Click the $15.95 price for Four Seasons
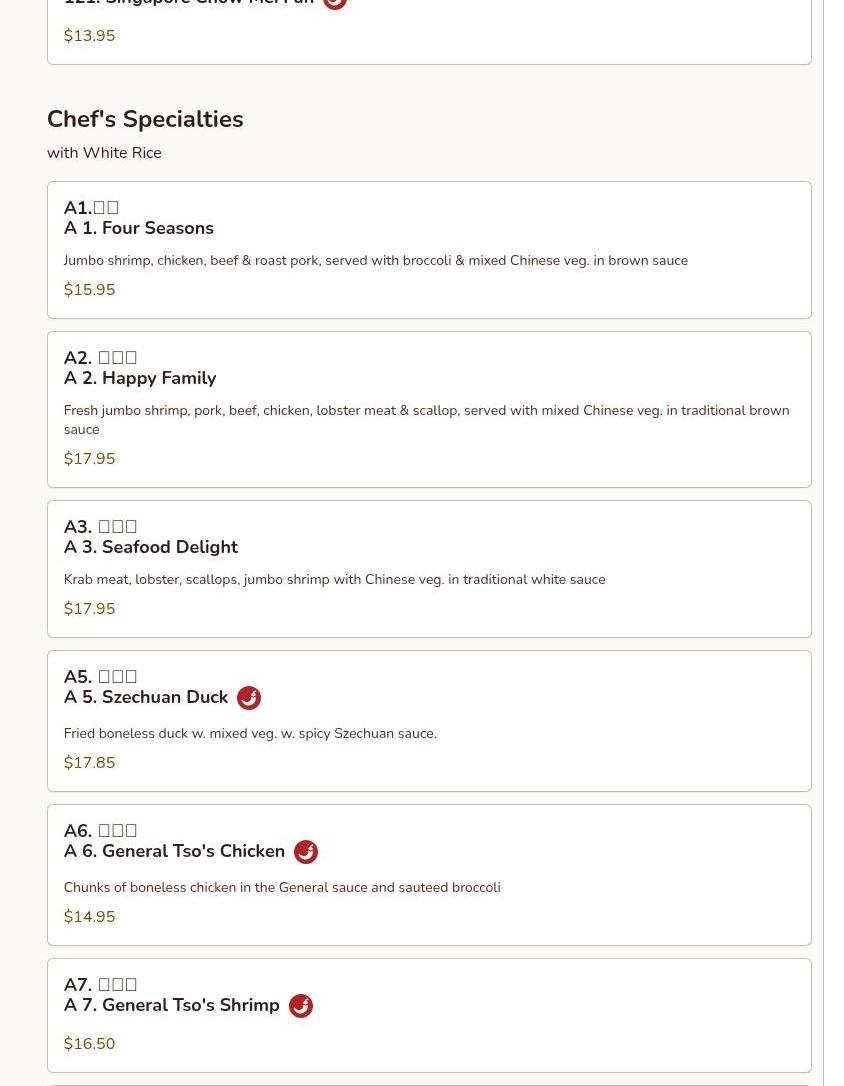The image size is (844, 1086). (x=89, y=290)
